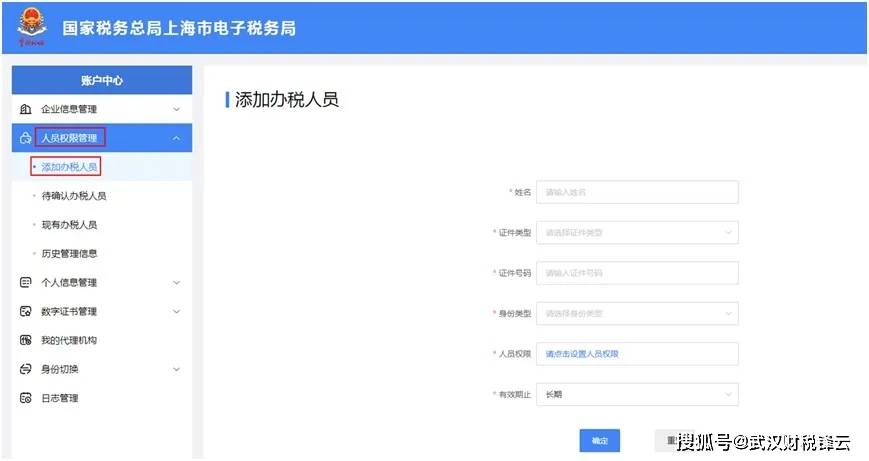Focus the 姓名 input field
This screenshot has width=869, height=461.
(x=637, y=192)
